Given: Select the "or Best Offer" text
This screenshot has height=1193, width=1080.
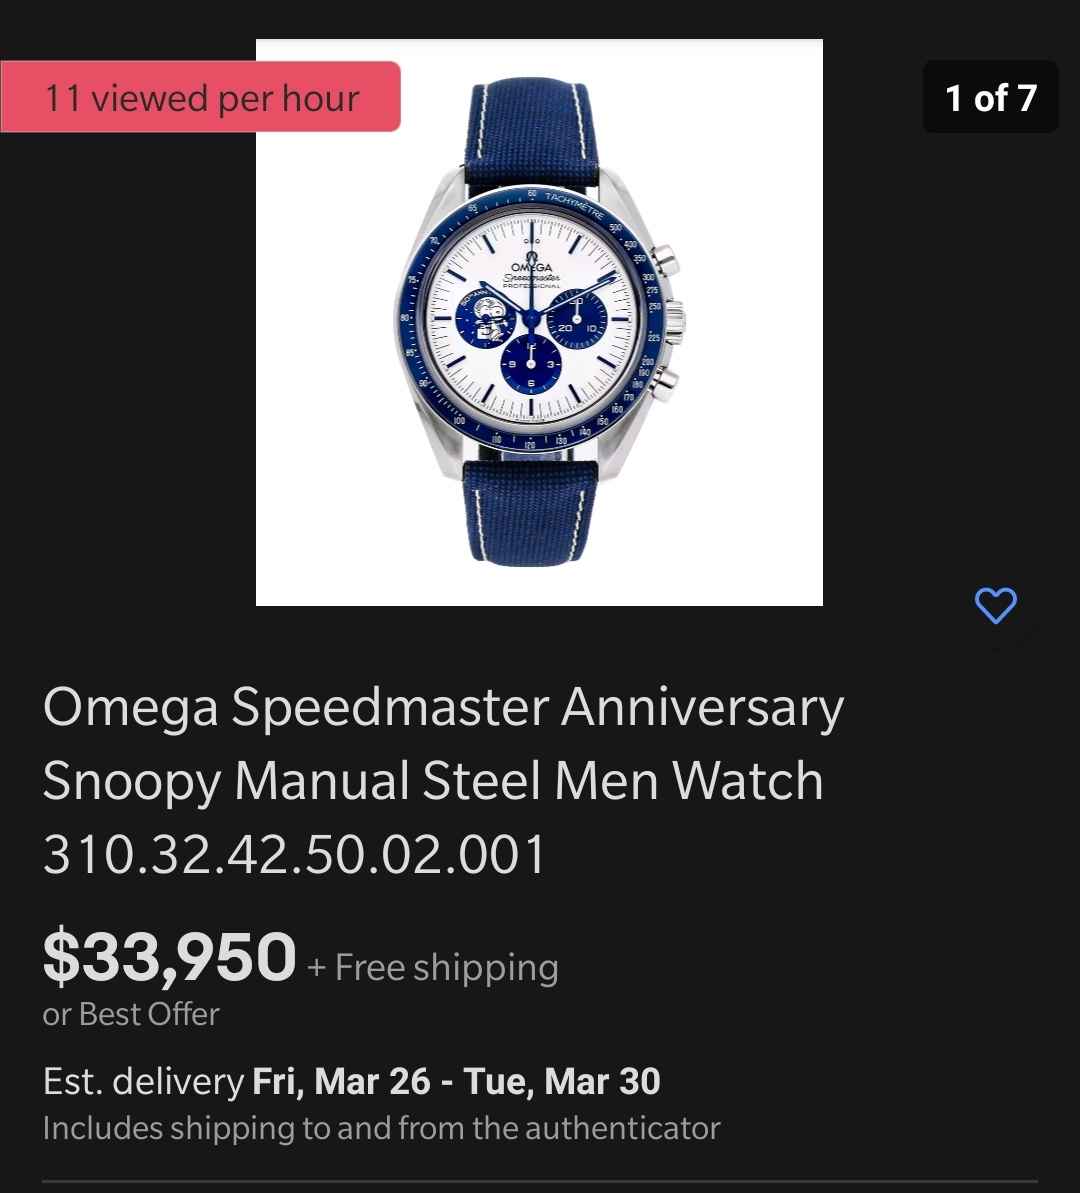Looking at the screenshot, I should (131, 1014).
